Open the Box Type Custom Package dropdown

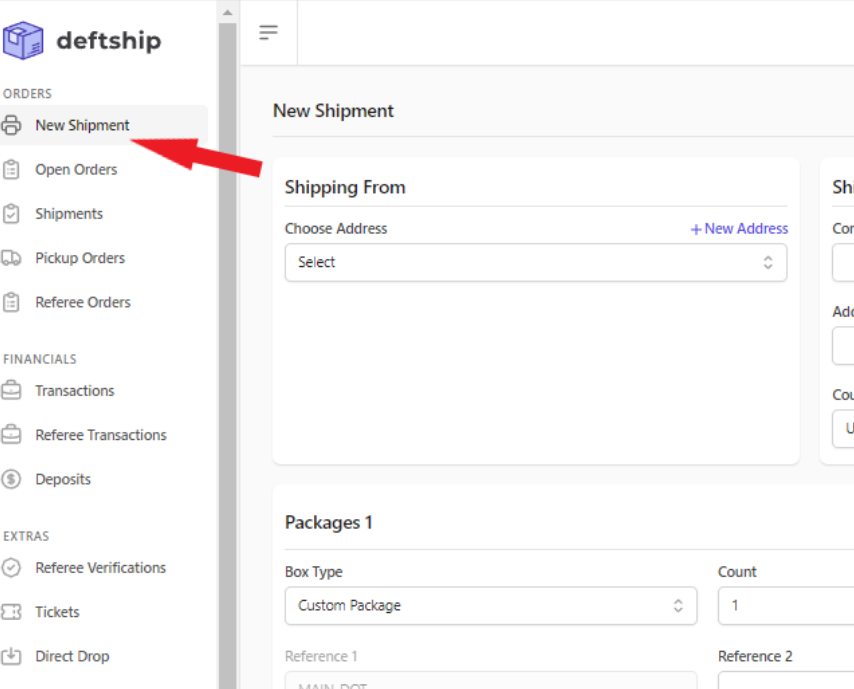[491, 606]
